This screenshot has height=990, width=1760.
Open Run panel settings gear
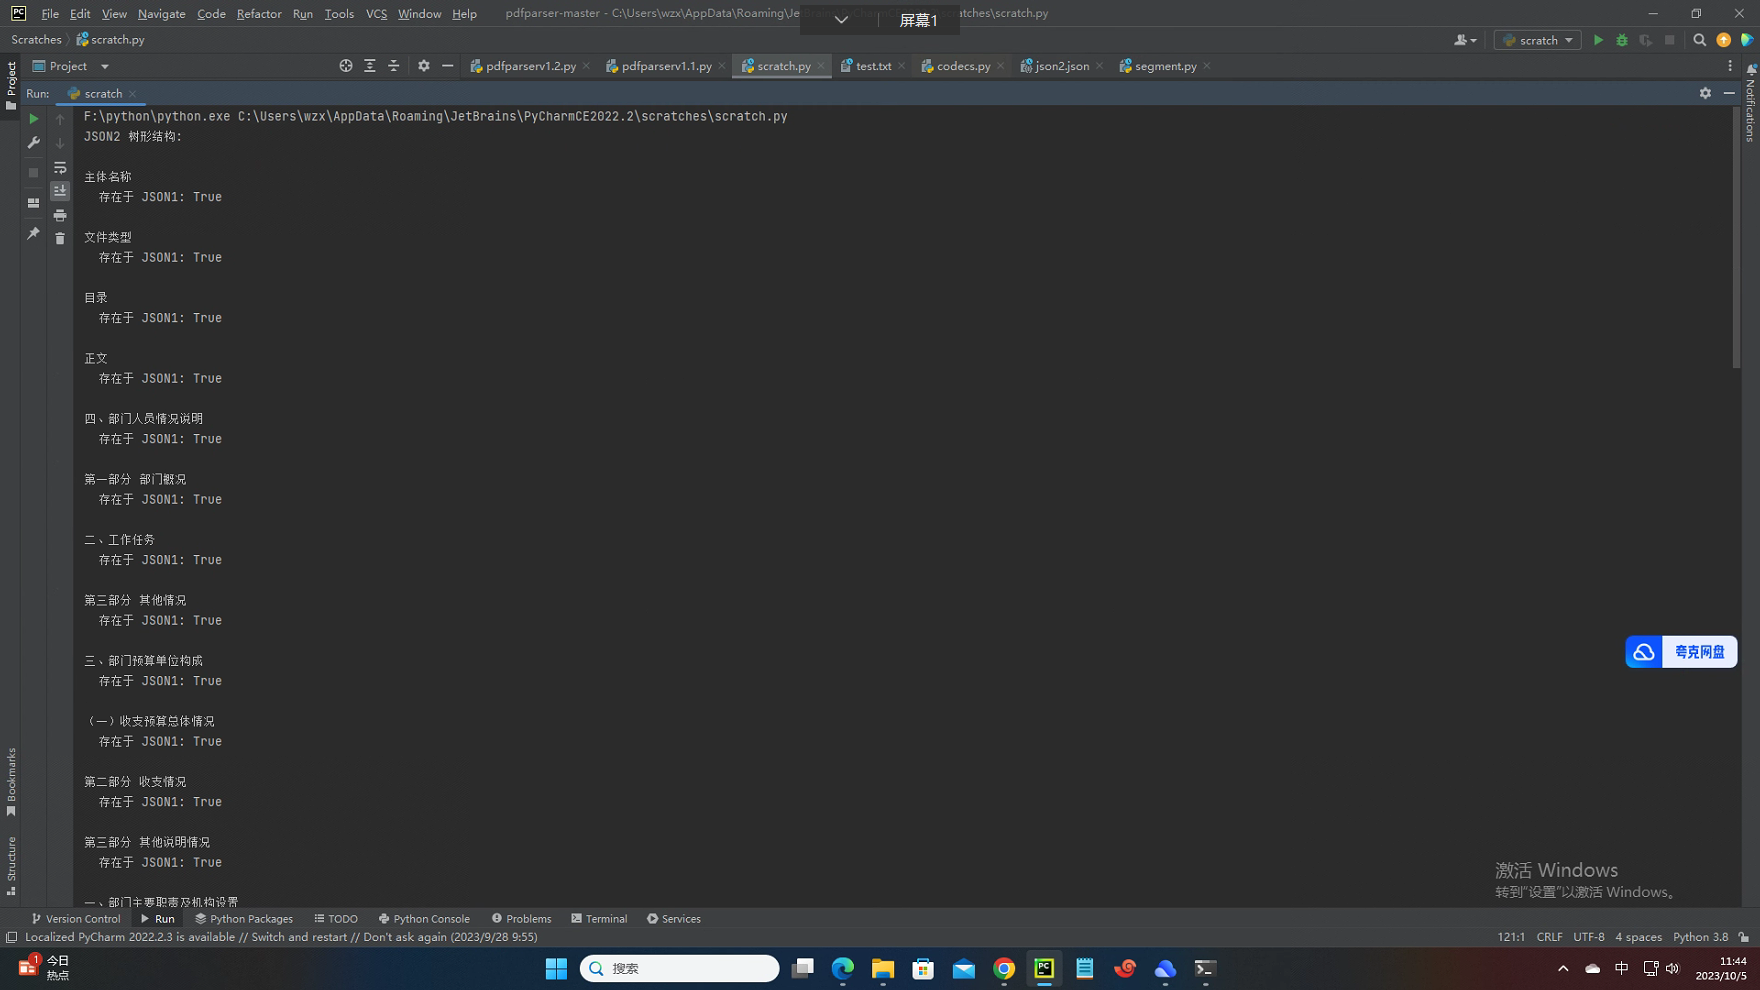point(1705,93)
